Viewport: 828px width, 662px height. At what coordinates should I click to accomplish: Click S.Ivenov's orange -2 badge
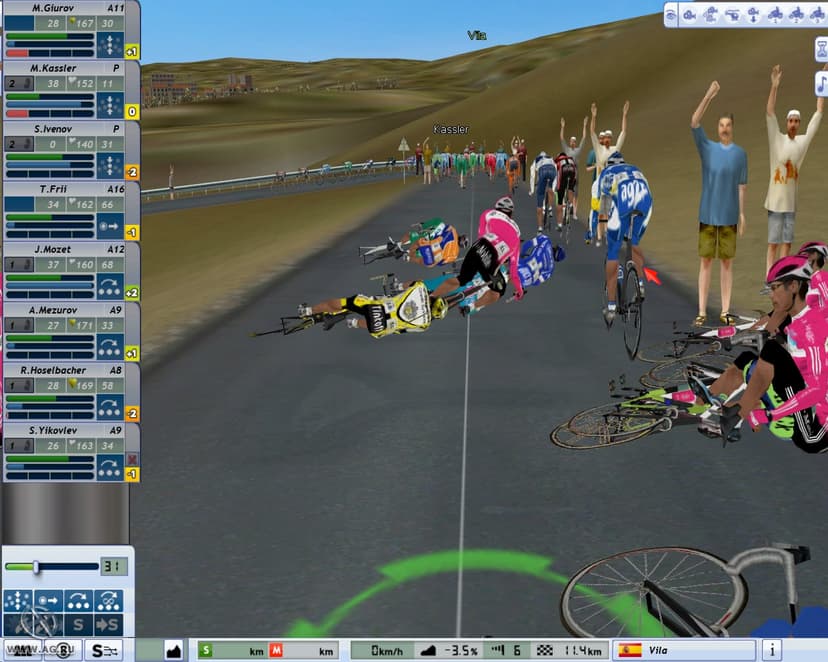click(132, 172)
